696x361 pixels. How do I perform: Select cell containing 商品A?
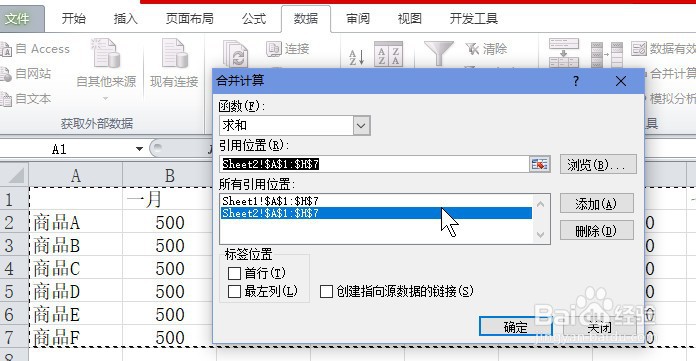point(76,222)
